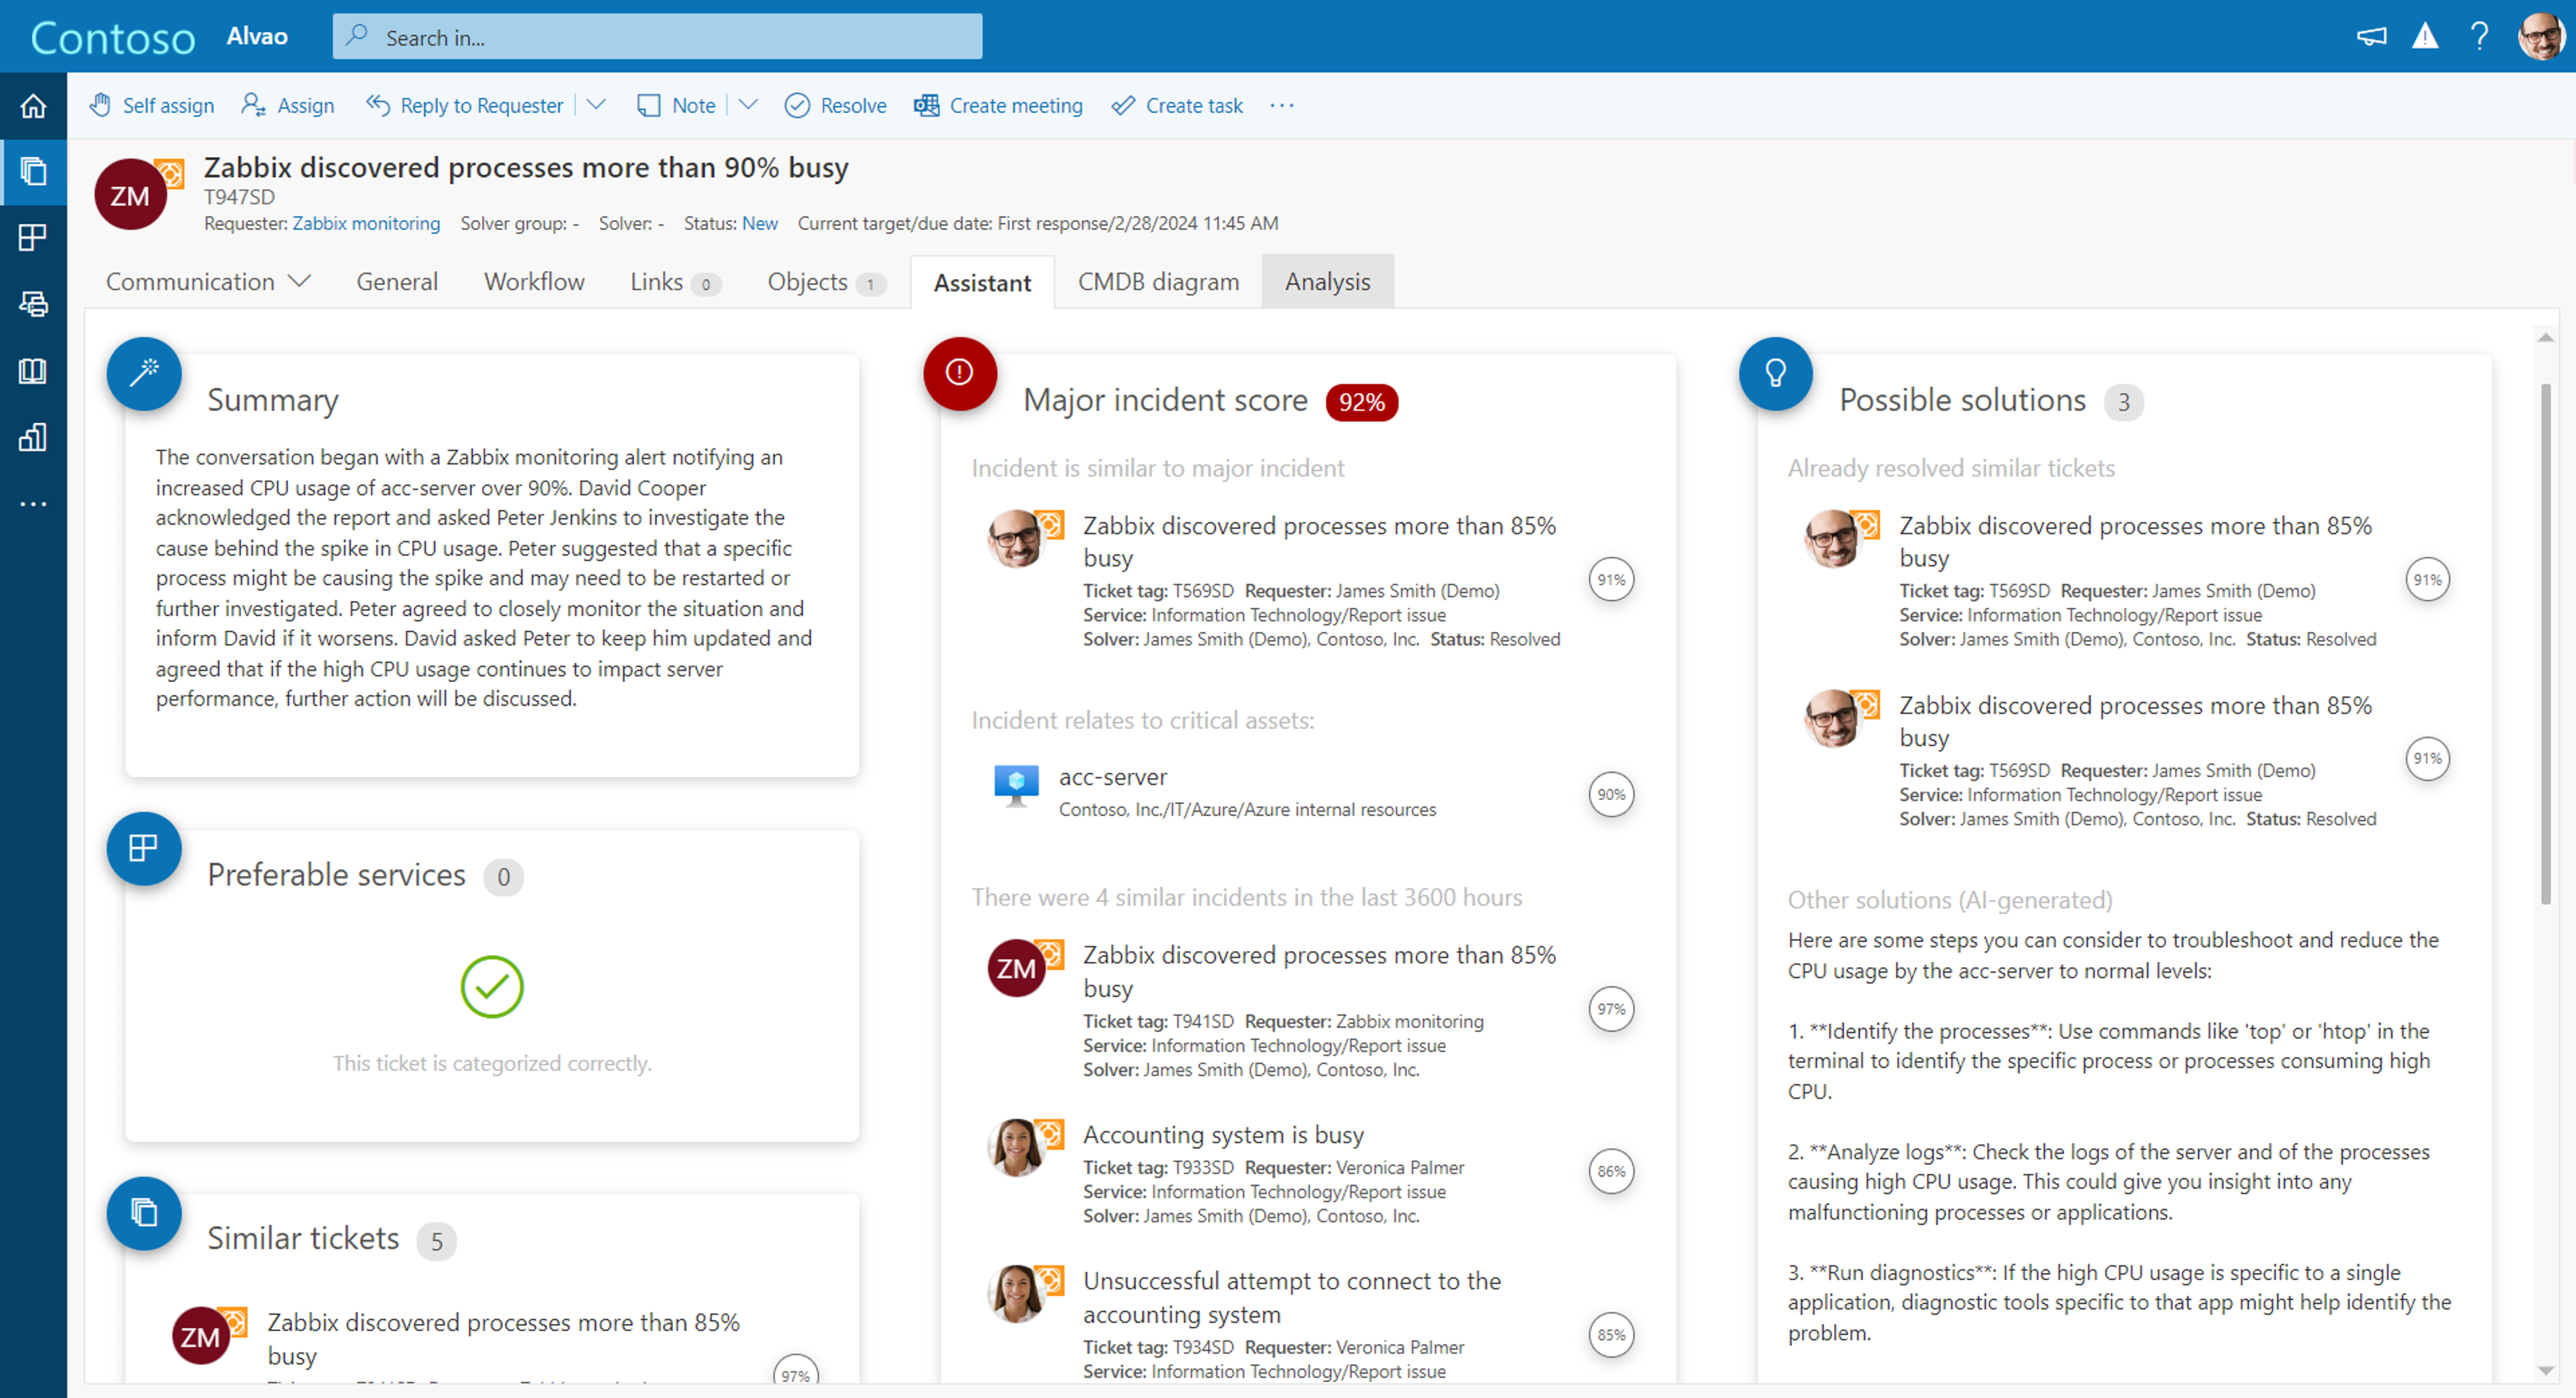The height and width of the screenshot is (1398, 2576).
Task: Expand the Note dropdown arrow
Action: point(748,105)
